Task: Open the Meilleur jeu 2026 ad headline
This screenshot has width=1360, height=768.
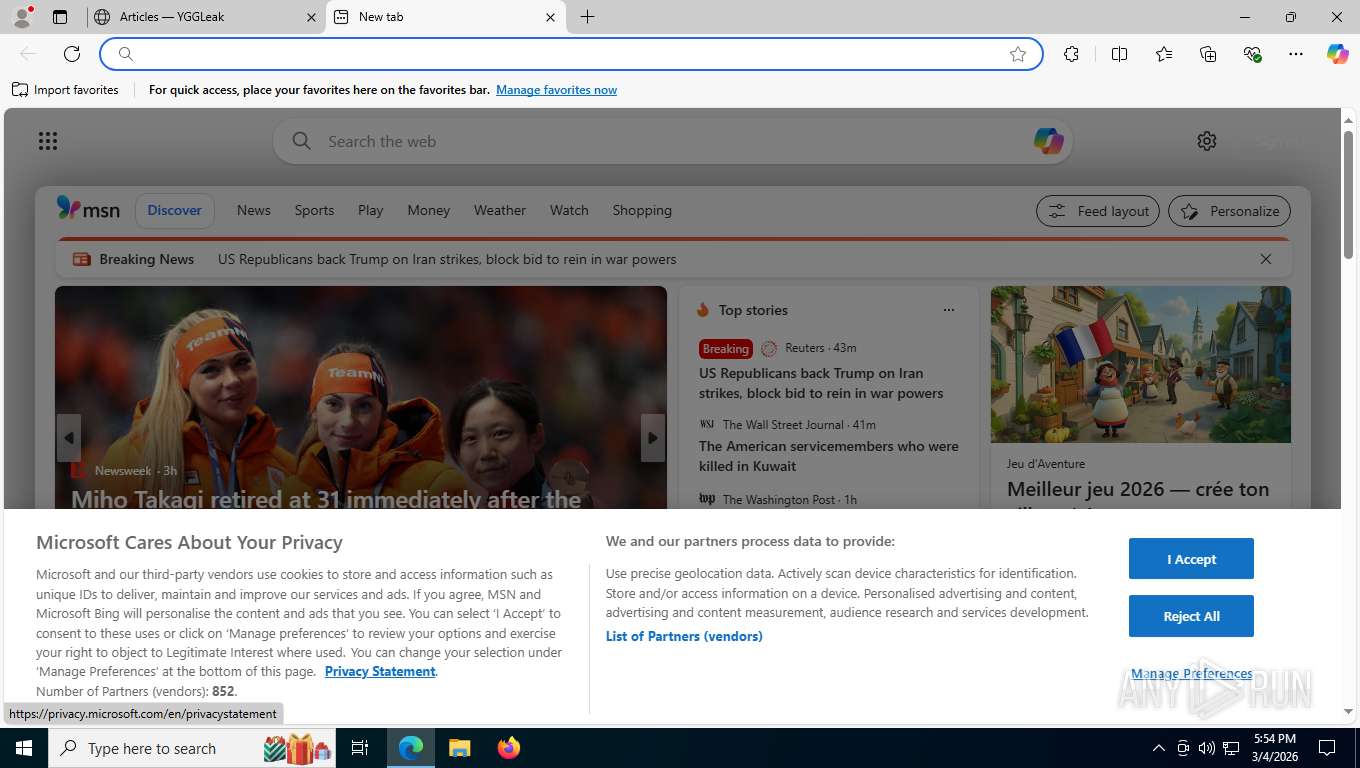Action: click(1138, 490)
